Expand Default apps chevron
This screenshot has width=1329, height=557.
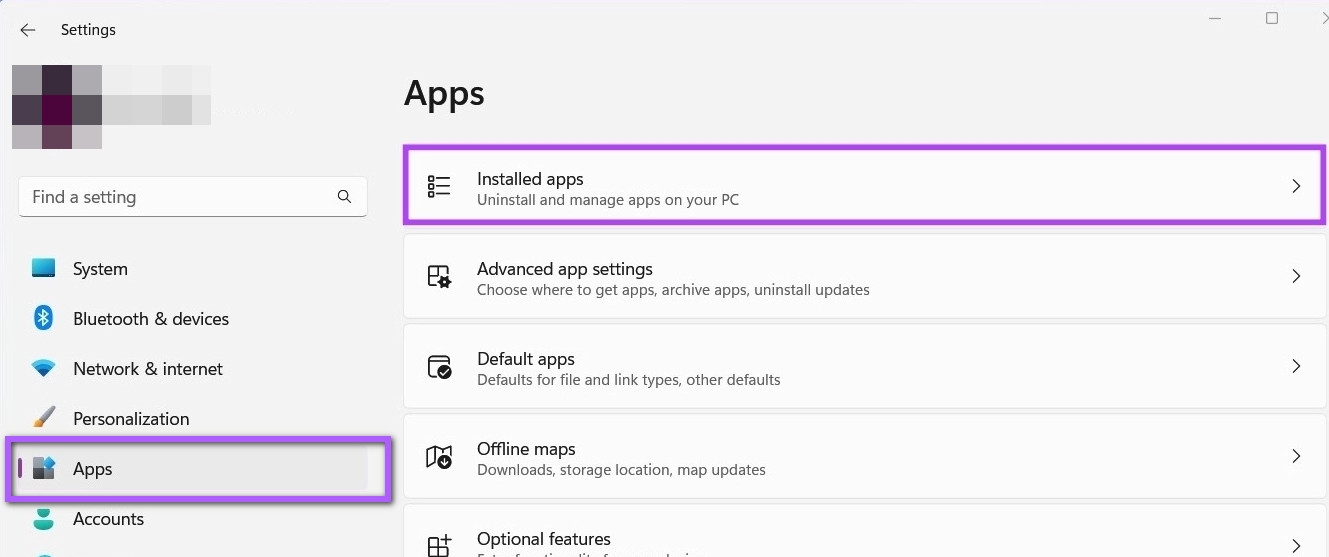(1296, 366)
